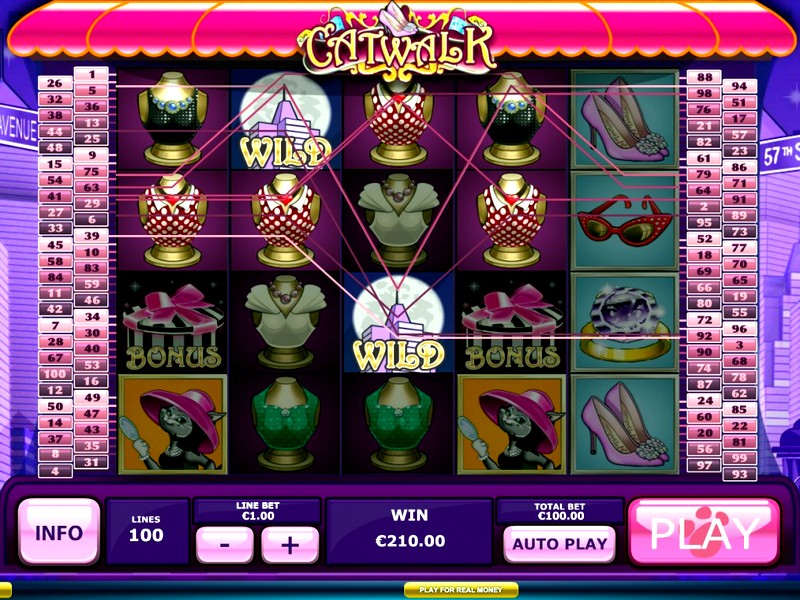This screenshot has width=800, height=600.
Task: Follow the Play For Real Money link
Action: click(x=461, y=590)
